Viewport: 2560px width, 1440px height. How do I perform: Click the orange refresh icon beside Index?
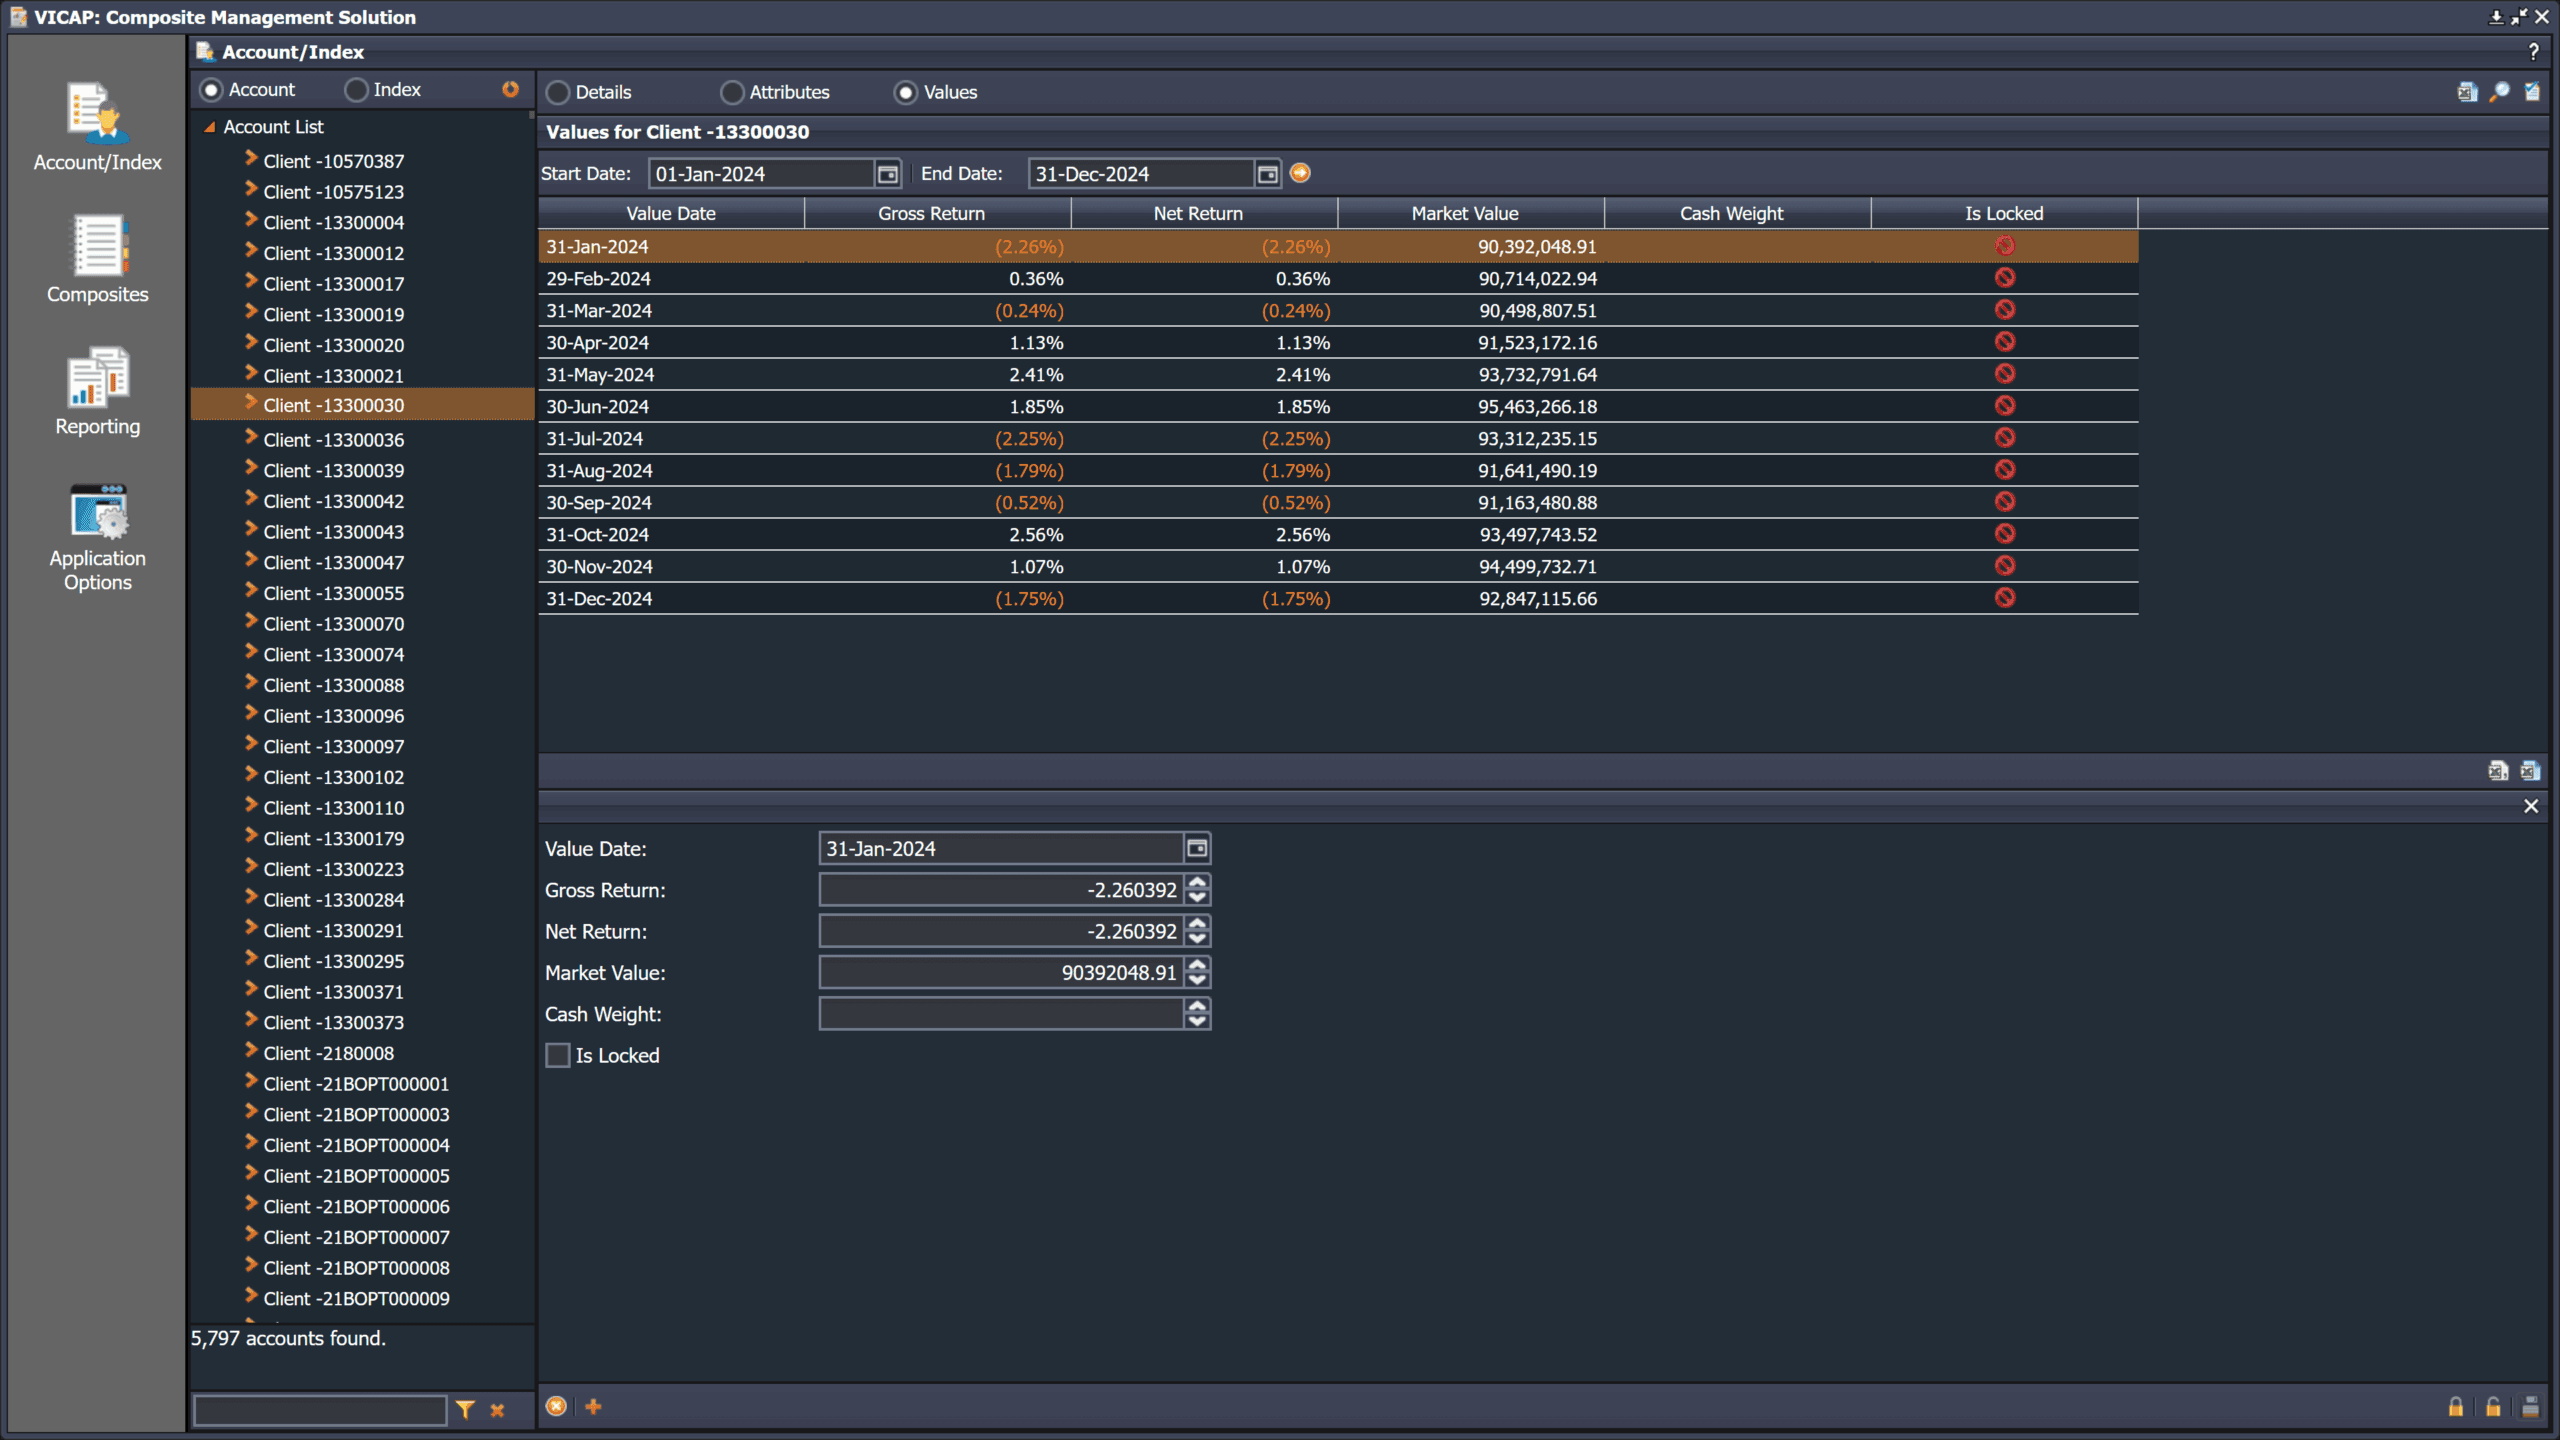click(x=510, y=89)
